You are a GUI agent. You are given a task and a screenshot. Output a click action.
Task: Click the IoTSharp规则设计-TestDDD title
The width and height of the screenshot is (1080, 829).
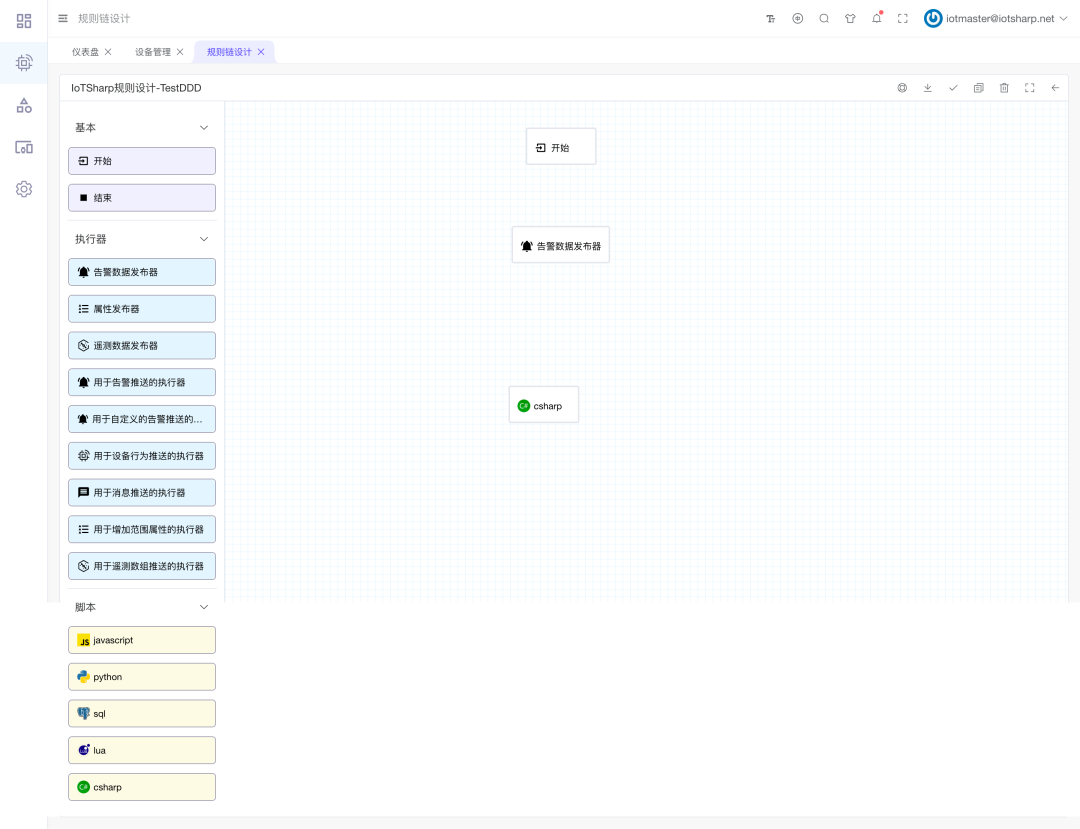136,87
